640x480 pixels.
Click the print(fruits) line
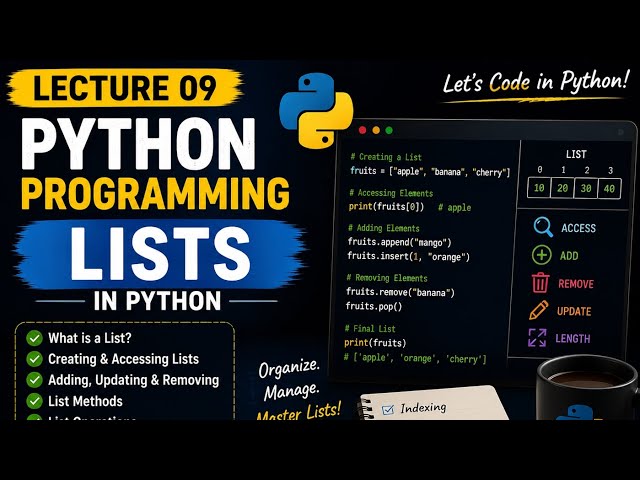click(375, 342)
